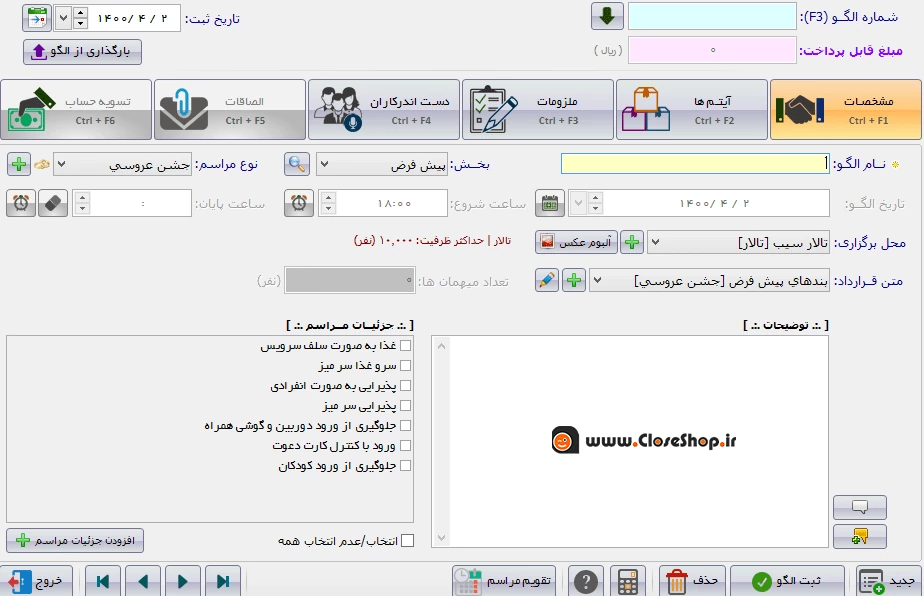This screenshot has height=596, width=924.
Task: Click the green down-arrow beside template number
Action: 607,17
